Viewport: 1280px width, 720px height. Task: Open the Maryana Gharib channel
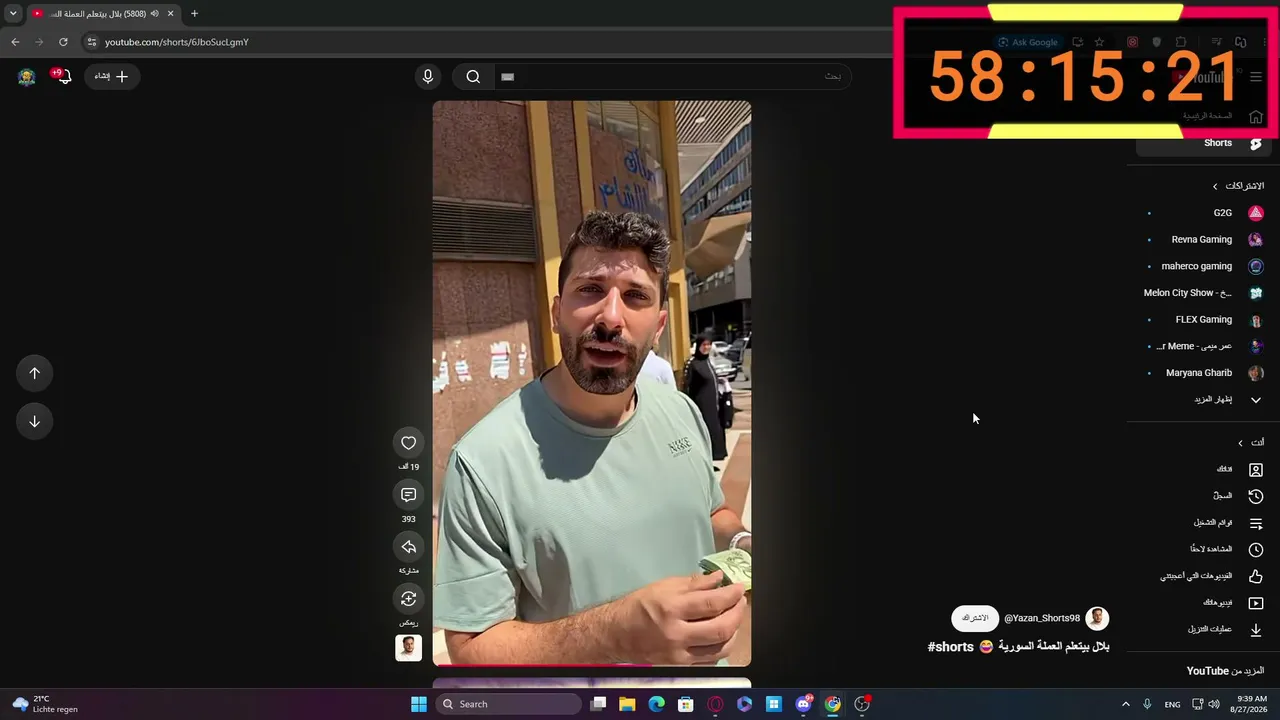pyautogui.click(x=1203, y=373)
